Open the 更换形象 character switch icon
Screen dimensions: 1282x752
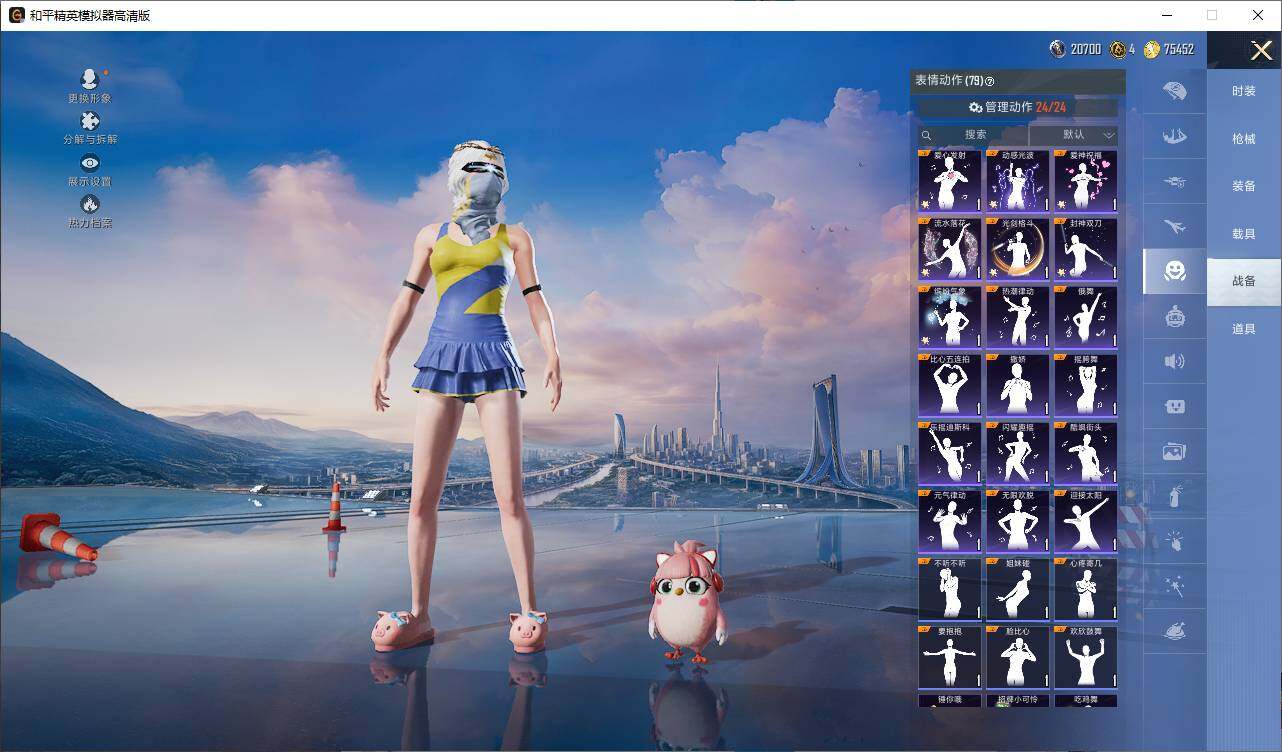coord(90,79)
